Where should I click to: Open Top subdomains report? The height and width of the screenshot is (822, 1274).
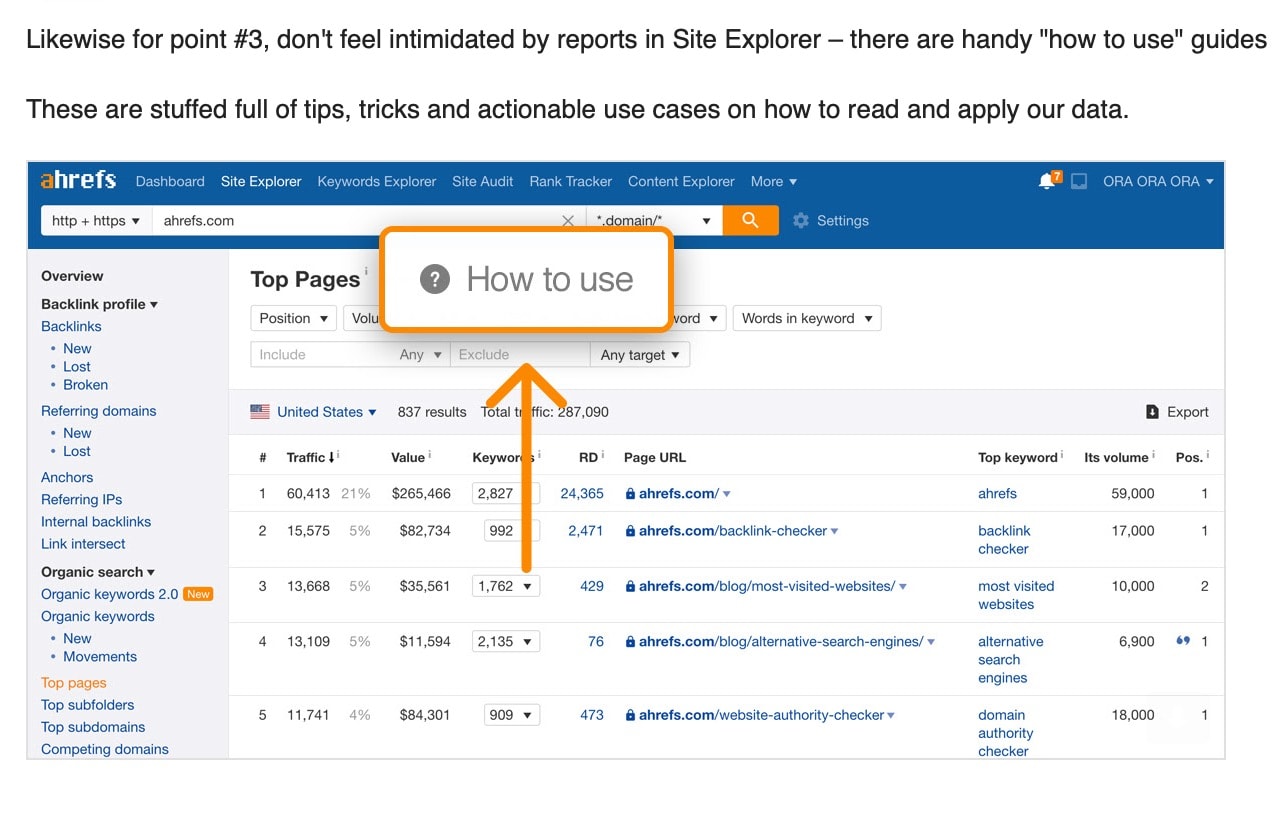coord(93,727)
